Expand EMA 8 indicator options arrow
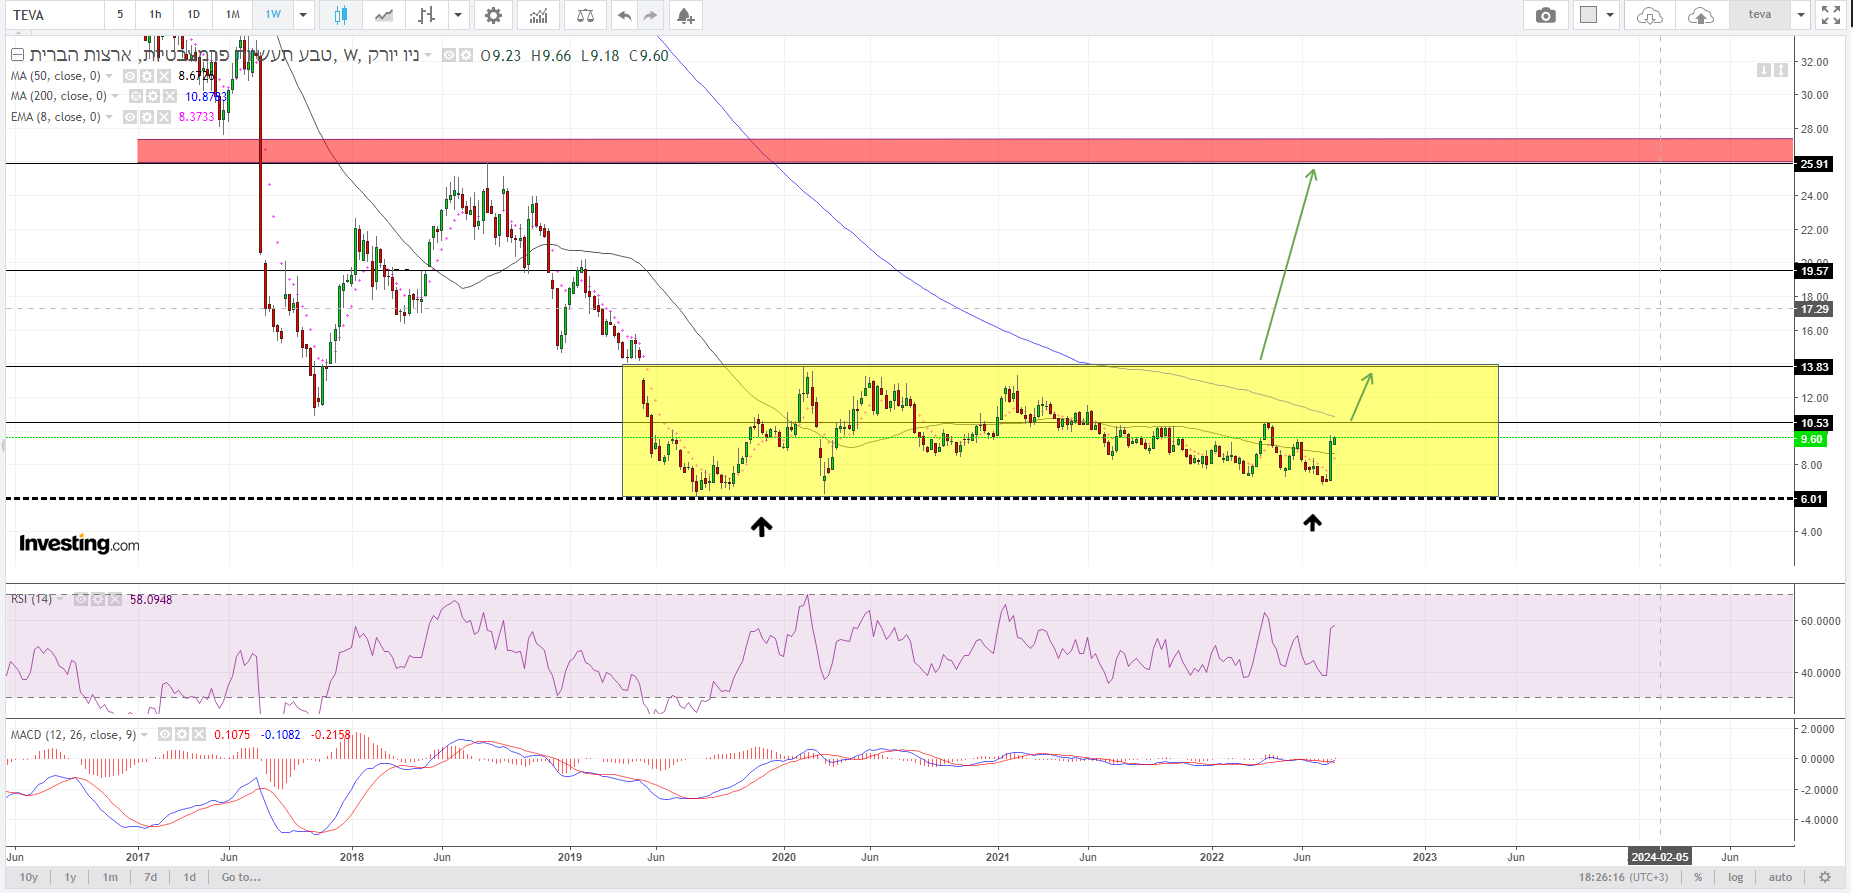 (x=110, y=117)
